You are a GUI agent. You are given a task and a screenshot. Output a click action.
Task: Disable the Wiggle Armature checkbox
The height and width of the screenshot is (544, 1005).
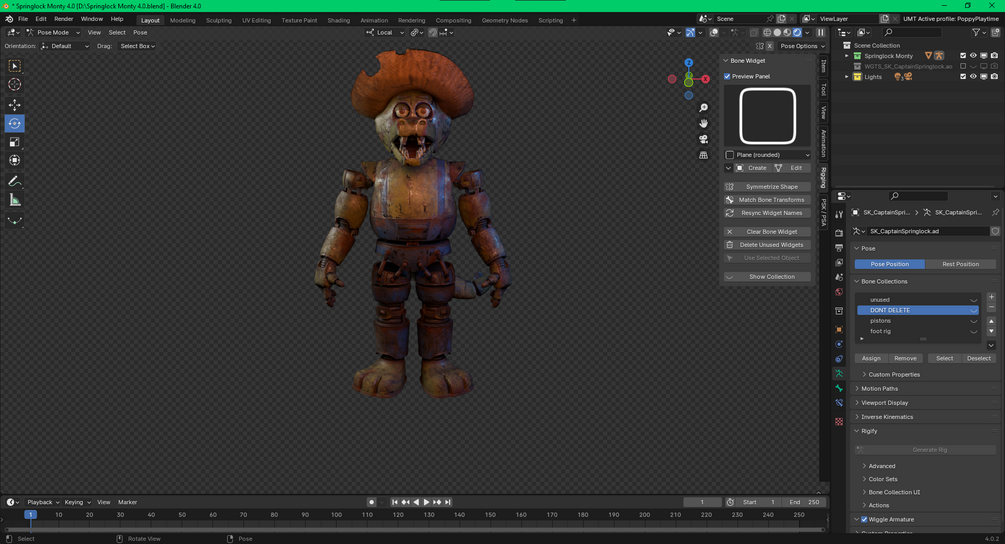865,519
